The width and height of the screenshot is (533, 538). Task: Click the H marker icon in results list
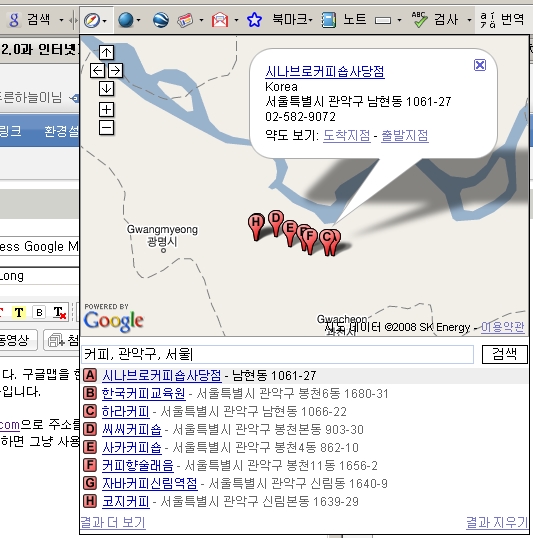point(90,501)
